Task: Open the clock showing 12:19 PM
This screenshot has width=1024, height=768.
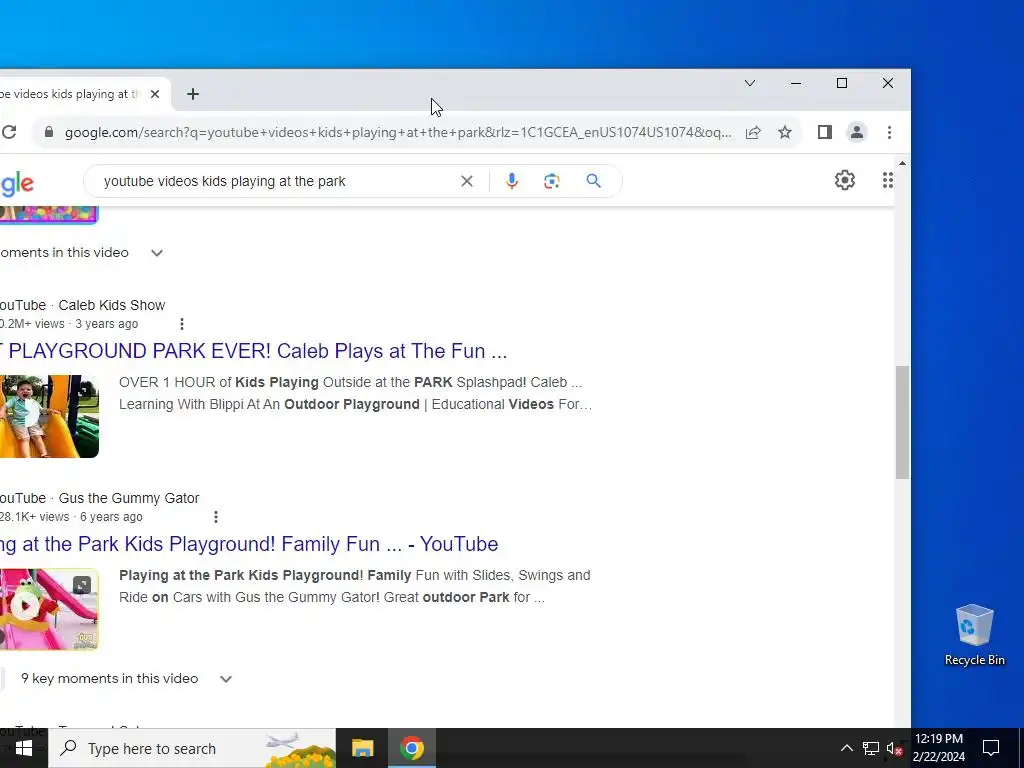Action: coord(938,748)
